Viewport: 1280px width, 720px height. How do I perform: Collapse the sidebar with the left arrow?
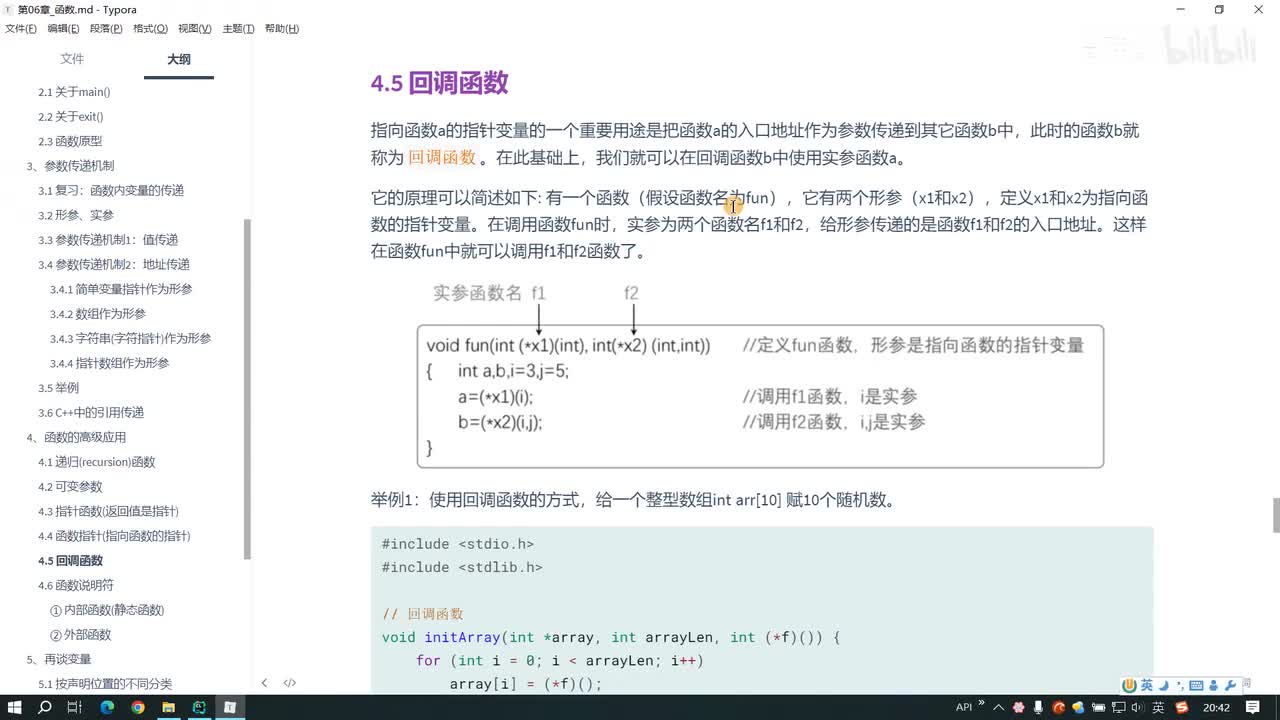264,683
